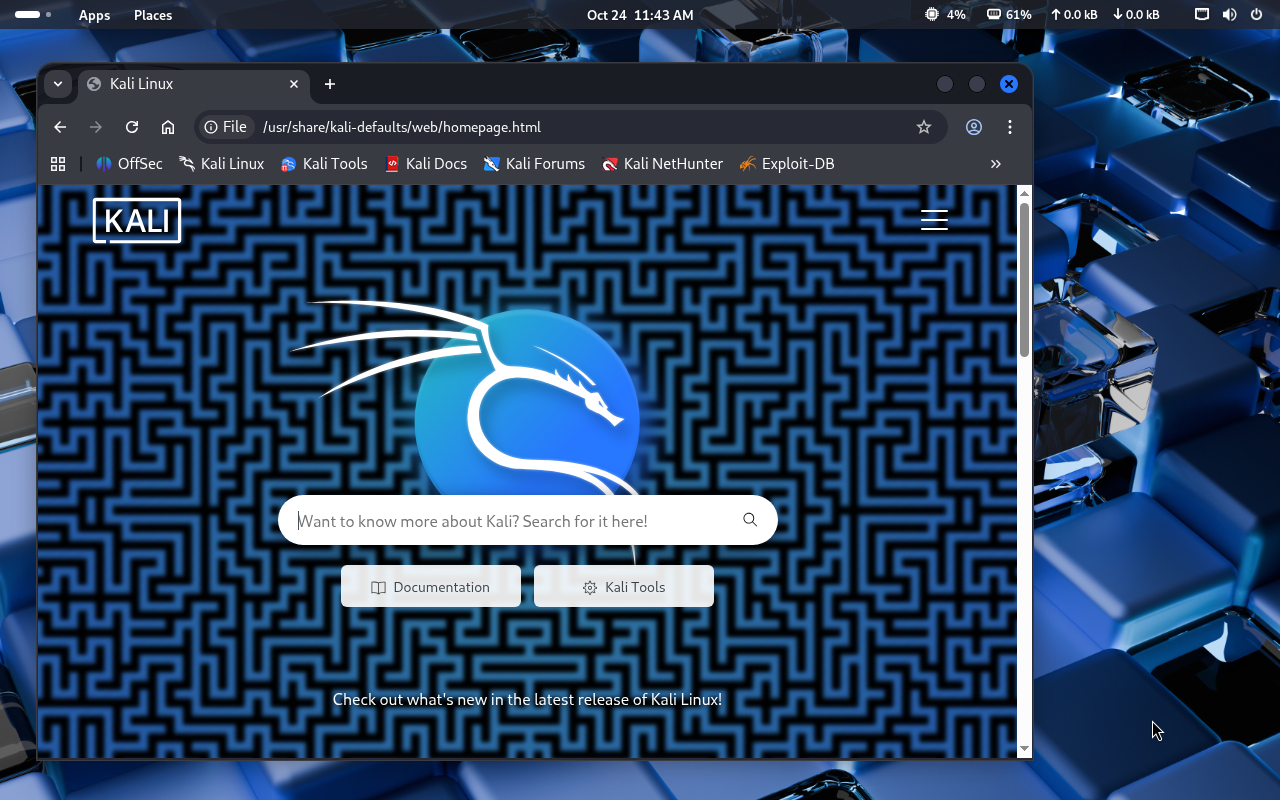Screen dimensions: 1280x800
Task: Open the Kali Tools page button
Action: [x=624, y=587]
